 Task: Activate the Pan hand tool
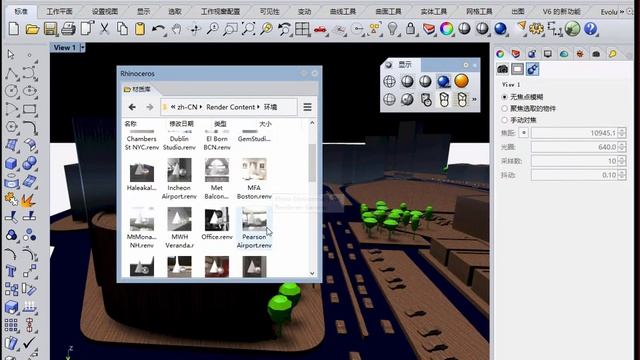pyautogui.click(x=176, y=29)
